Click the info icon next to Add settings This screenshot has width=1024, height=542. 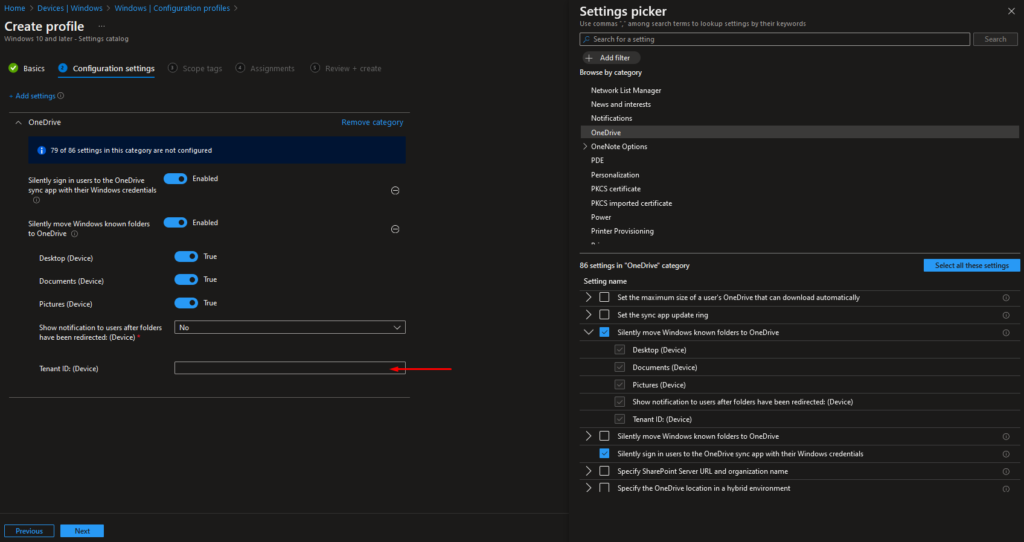[x=61, y=96]
